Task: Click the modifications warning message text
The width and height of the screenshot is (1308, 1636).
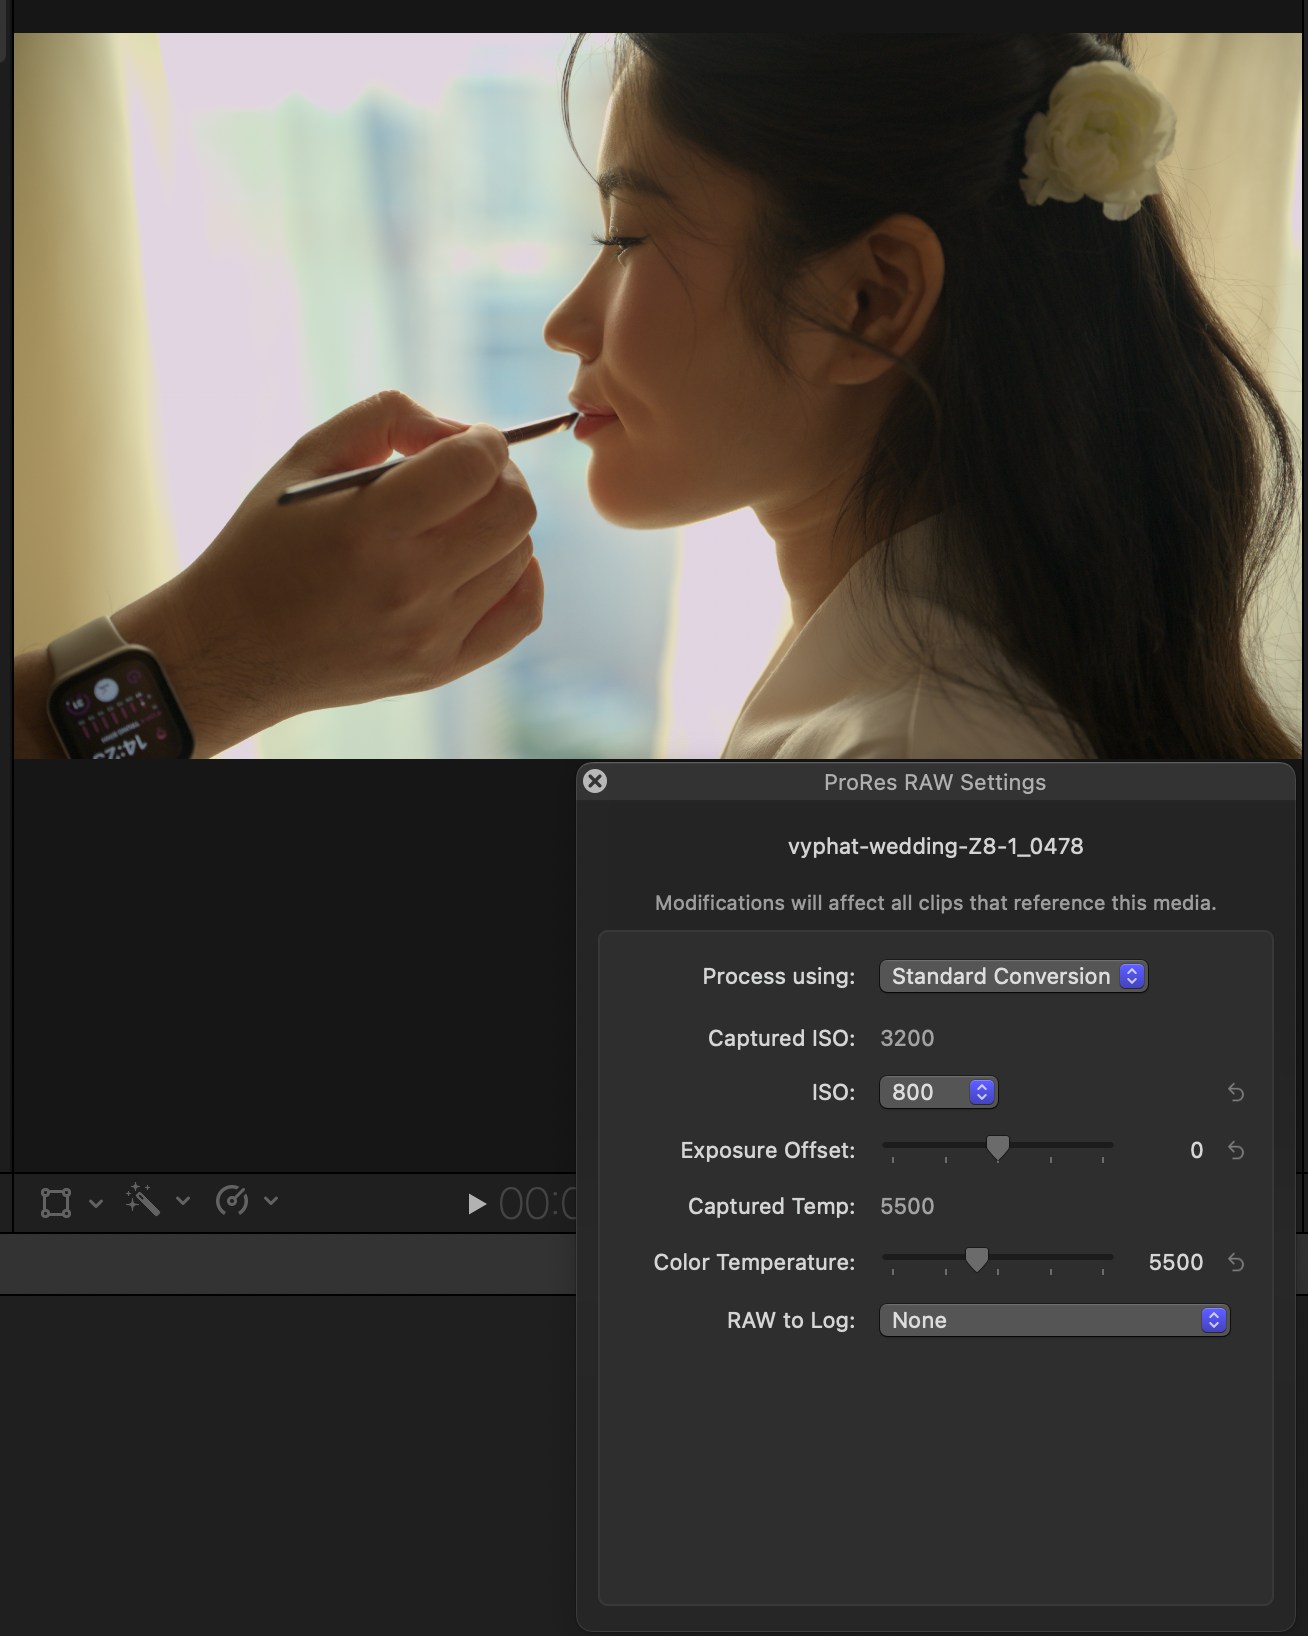Action: [x=936, y=903]
